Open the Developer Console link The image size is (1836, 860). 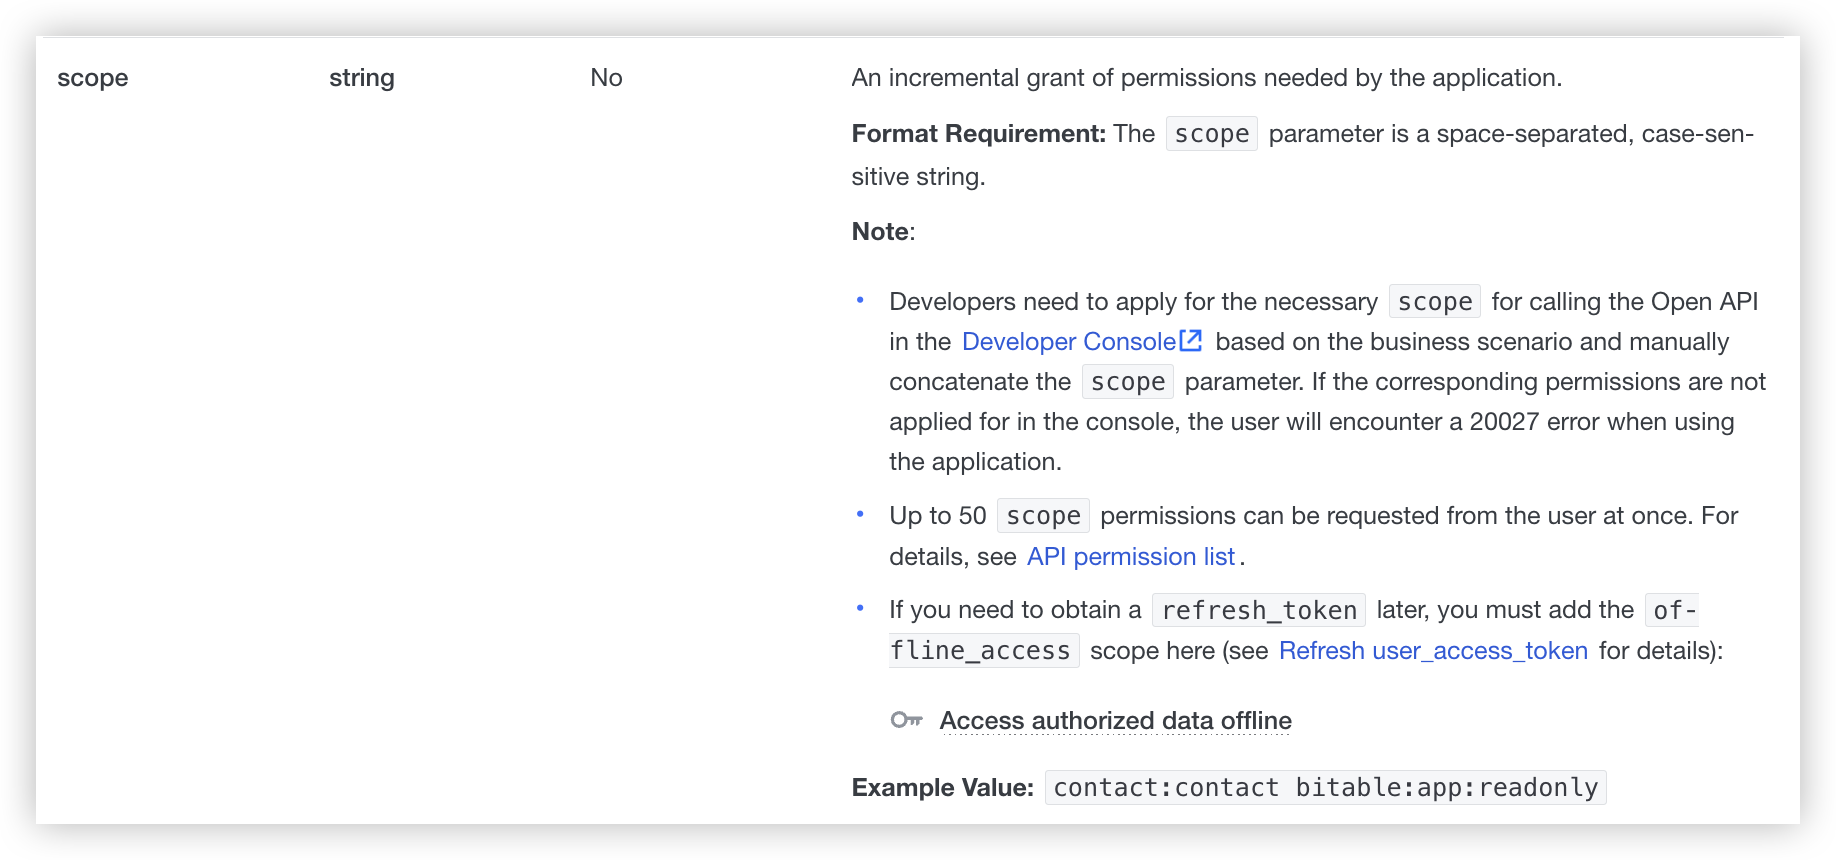(1068, 342)
